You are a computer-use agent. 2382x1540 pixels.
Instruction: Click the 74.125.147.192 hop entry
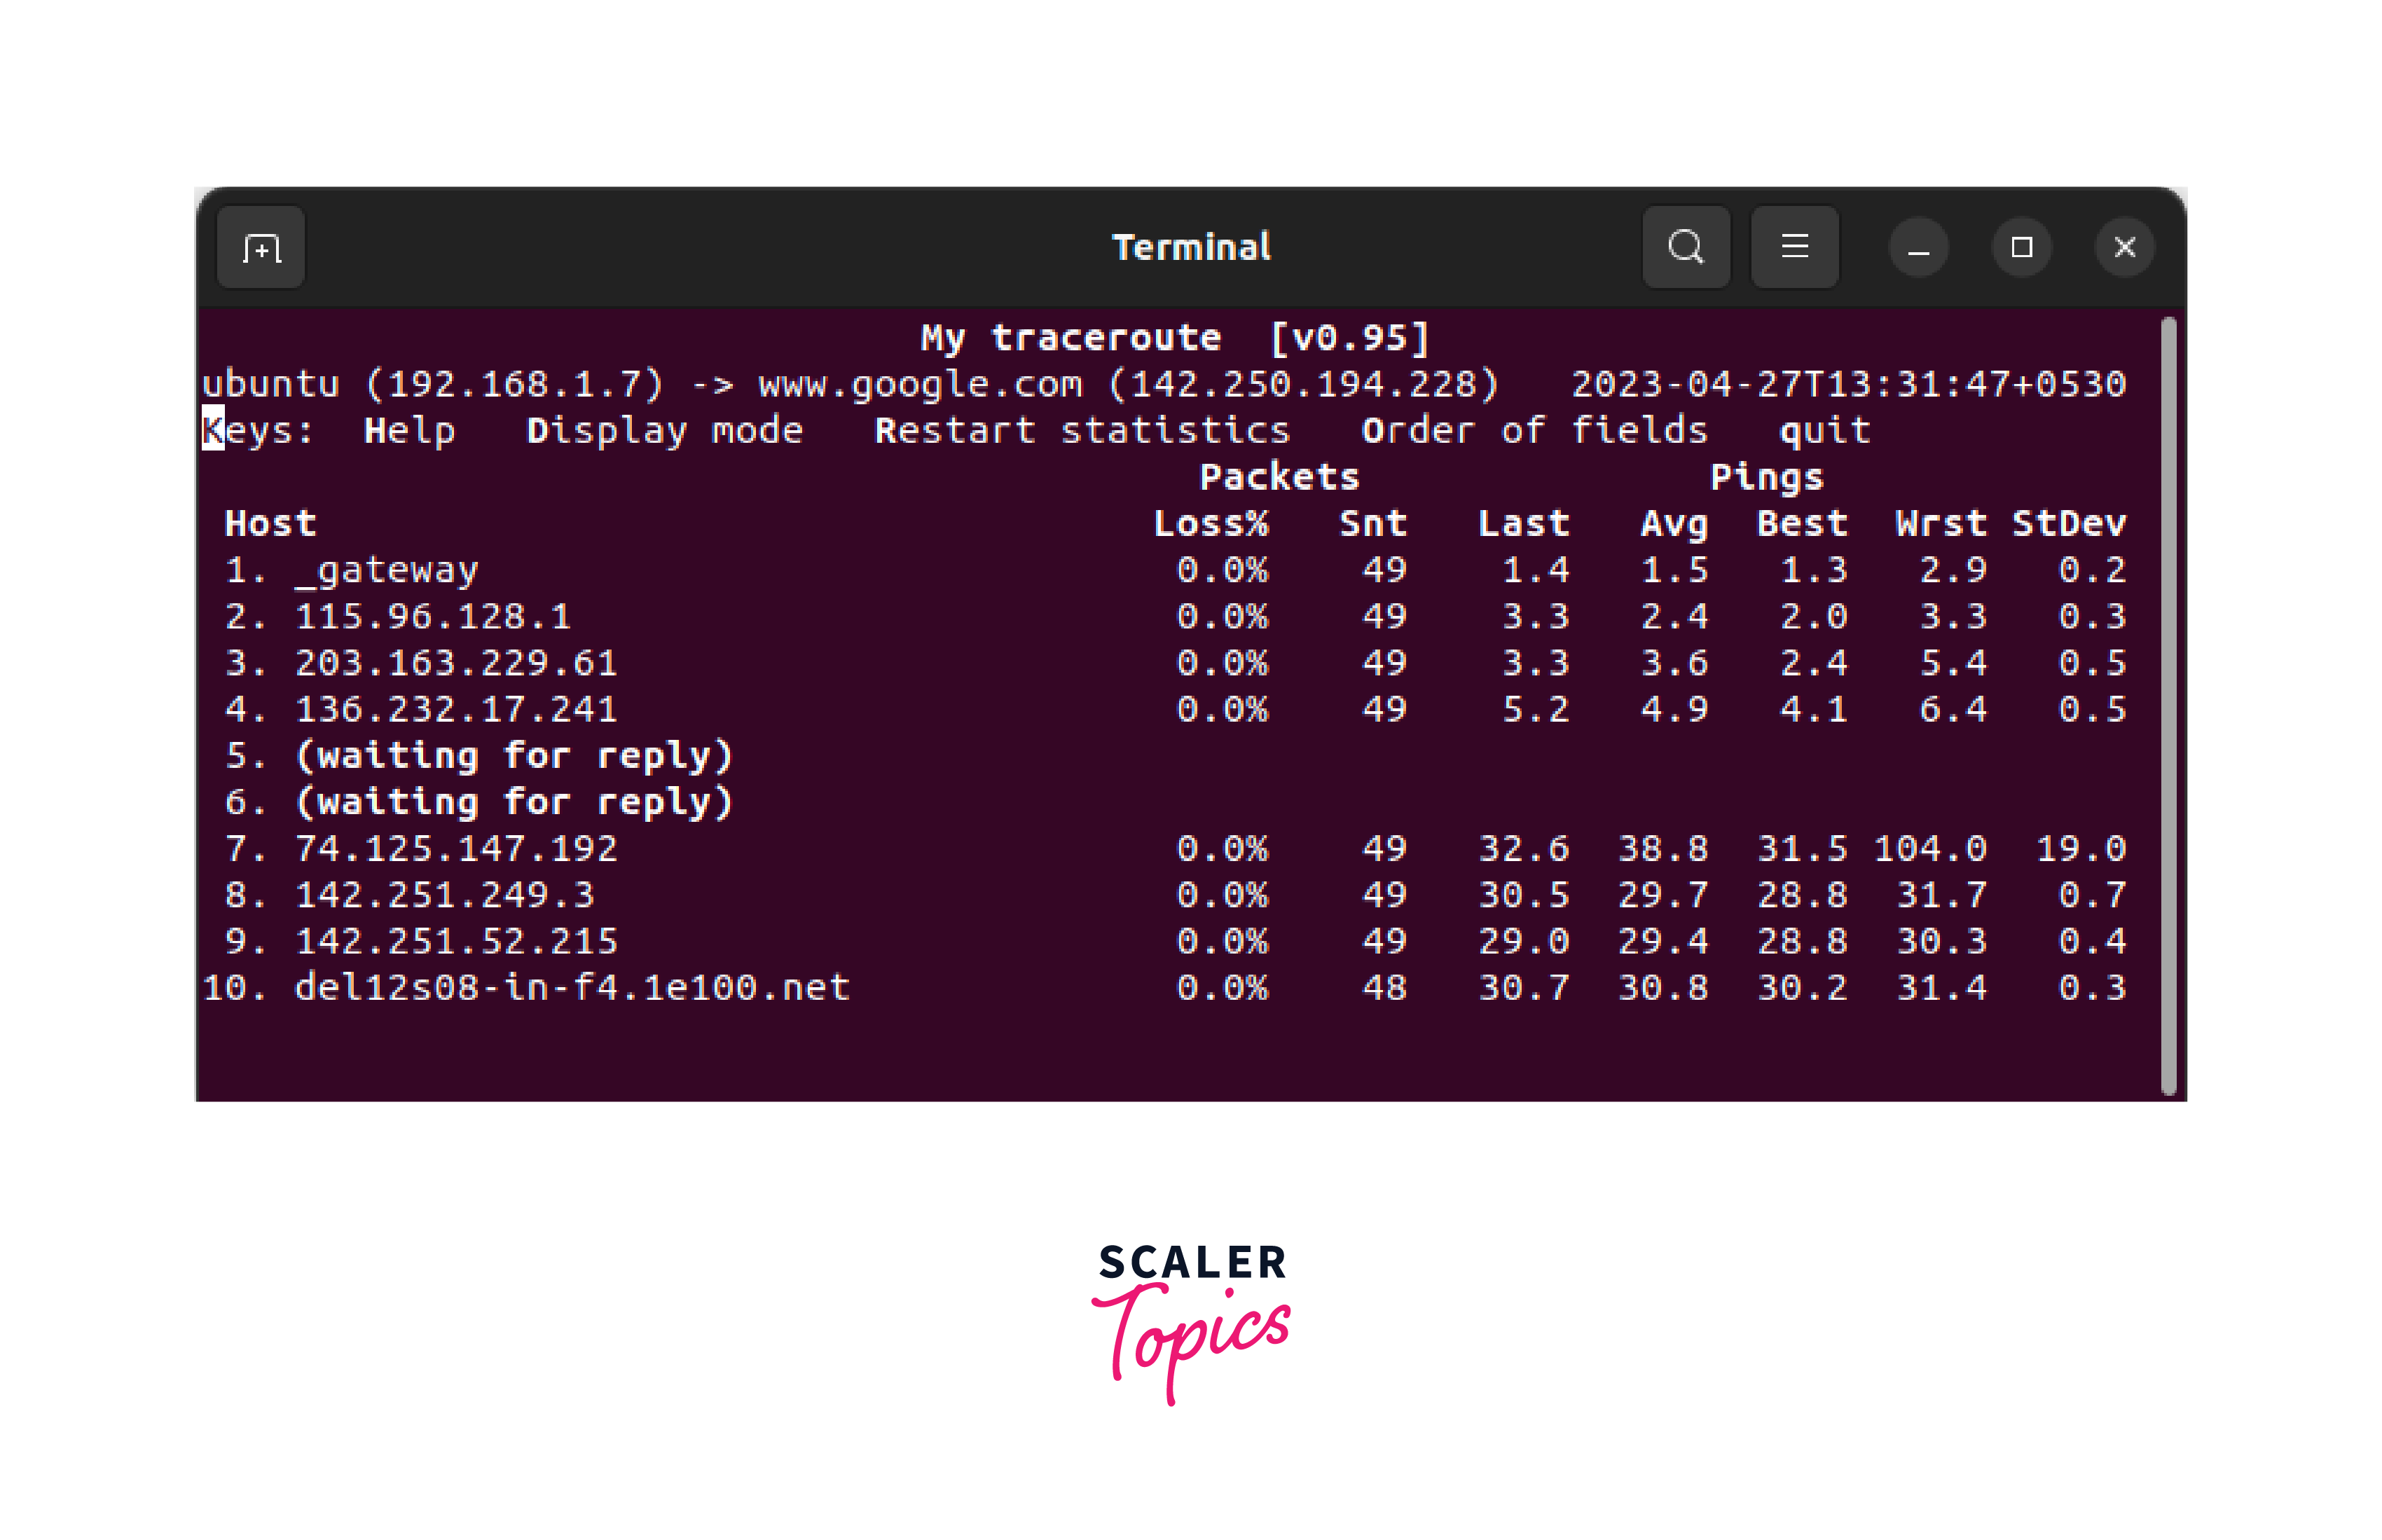coord(455,849)
